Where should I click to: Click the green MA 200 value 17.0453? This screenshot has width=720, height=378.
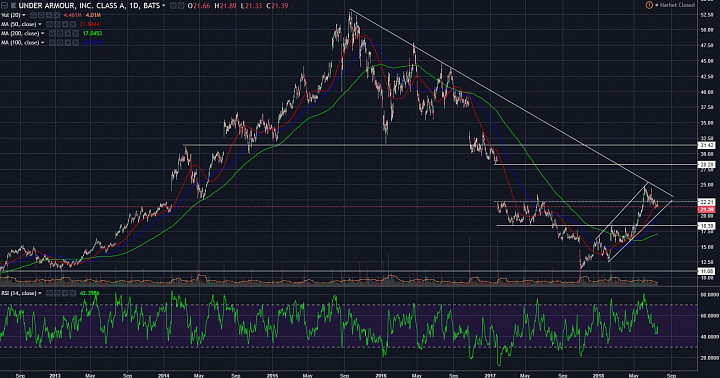(92, 34)
